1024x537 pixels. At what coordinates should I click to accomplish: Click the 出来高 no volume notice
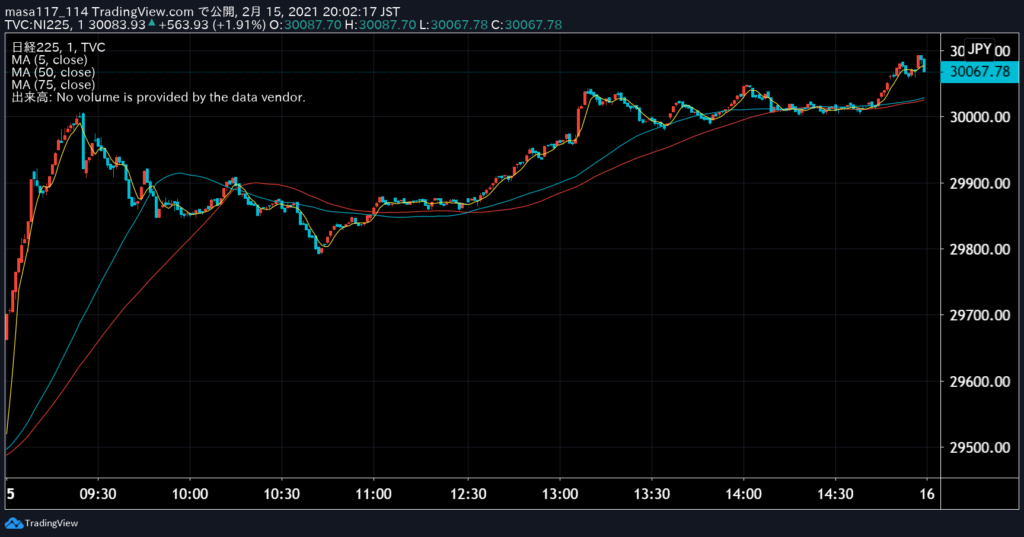pyautogui.click(x=158, y=97)
